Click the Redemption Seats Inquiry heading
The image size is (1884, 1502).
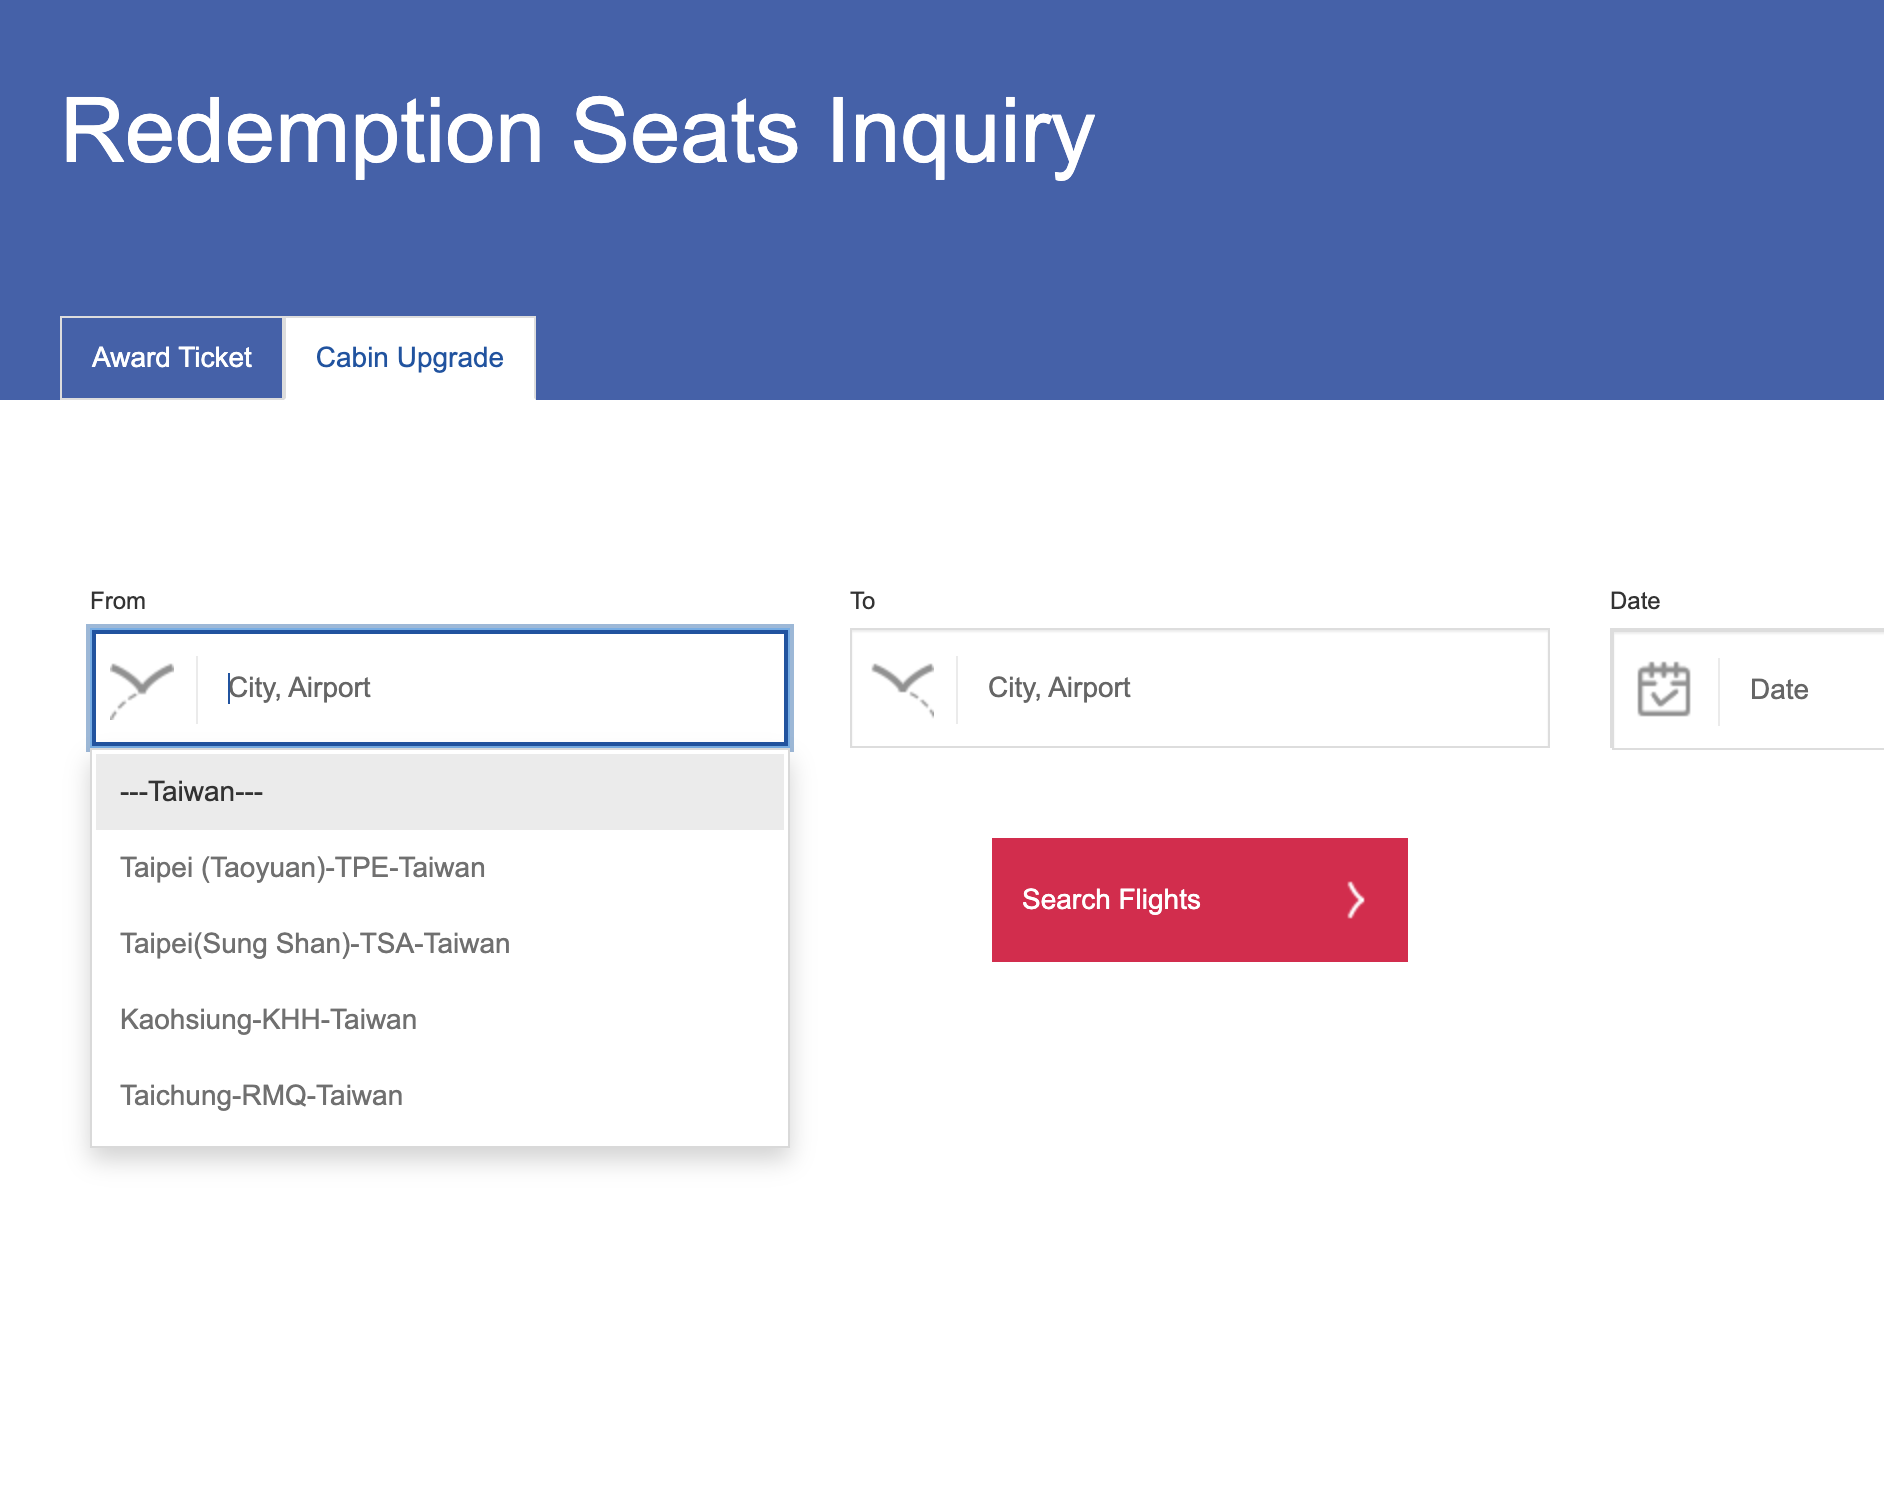pyautogui.click(x=578, y=132)
